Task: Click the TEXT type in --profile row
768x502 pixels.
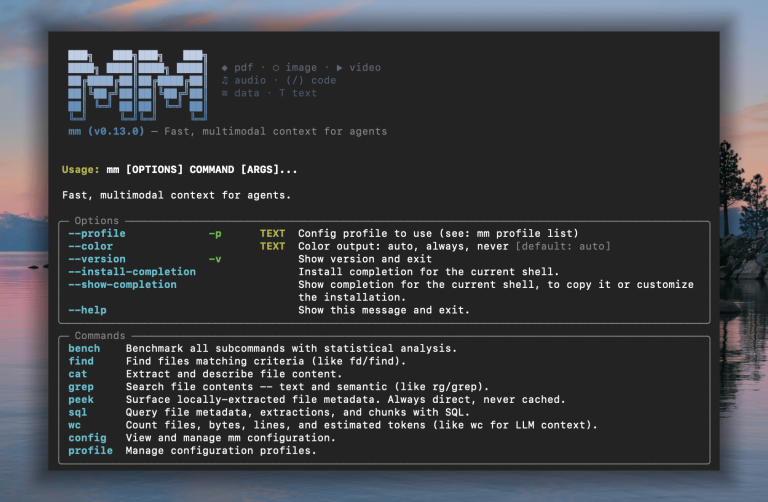Action: tap(272, 233)
